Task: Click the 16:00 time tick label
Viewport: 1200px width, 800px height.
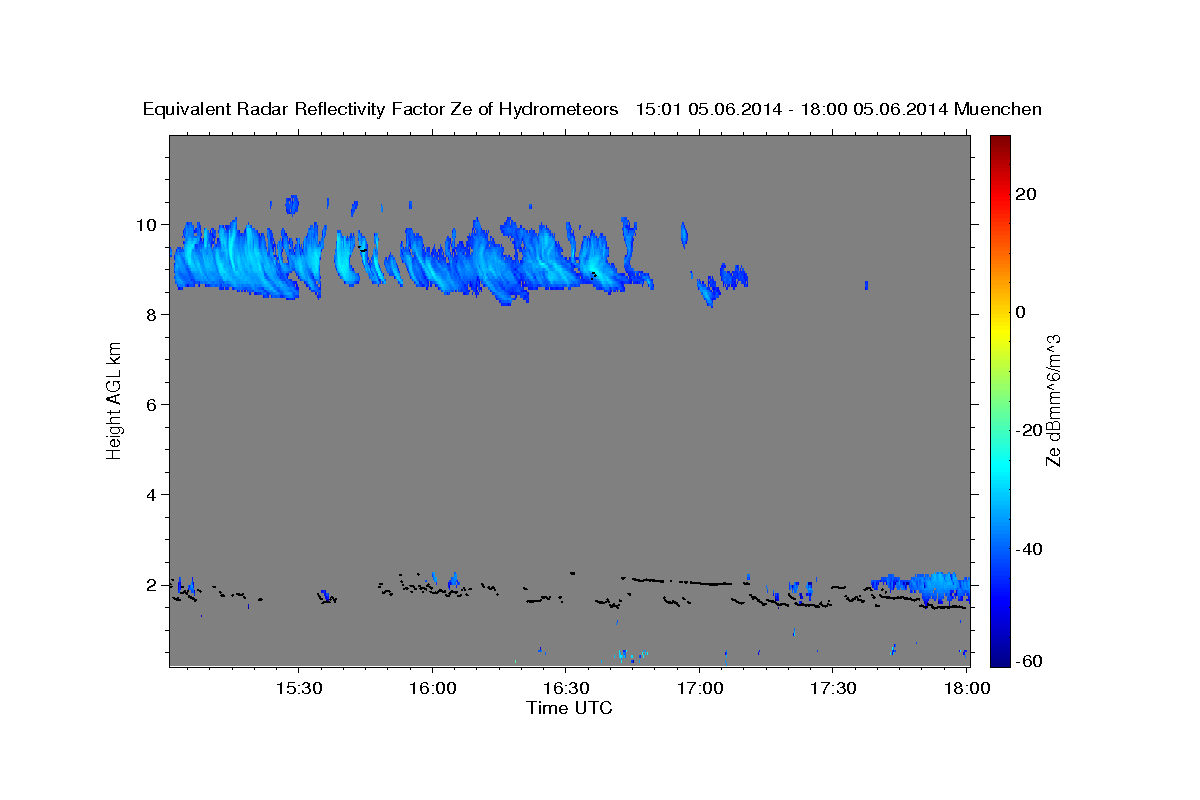Action: [x=433, y=689]
